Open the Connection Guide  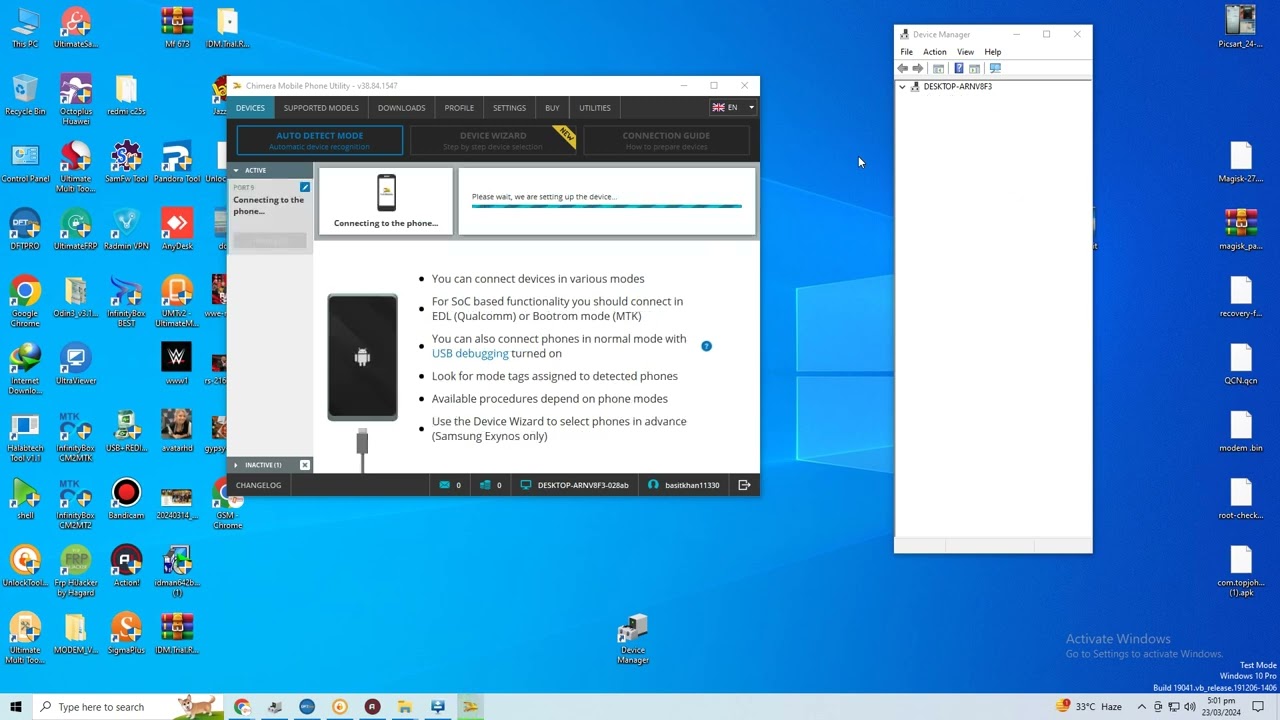(666, 140)
